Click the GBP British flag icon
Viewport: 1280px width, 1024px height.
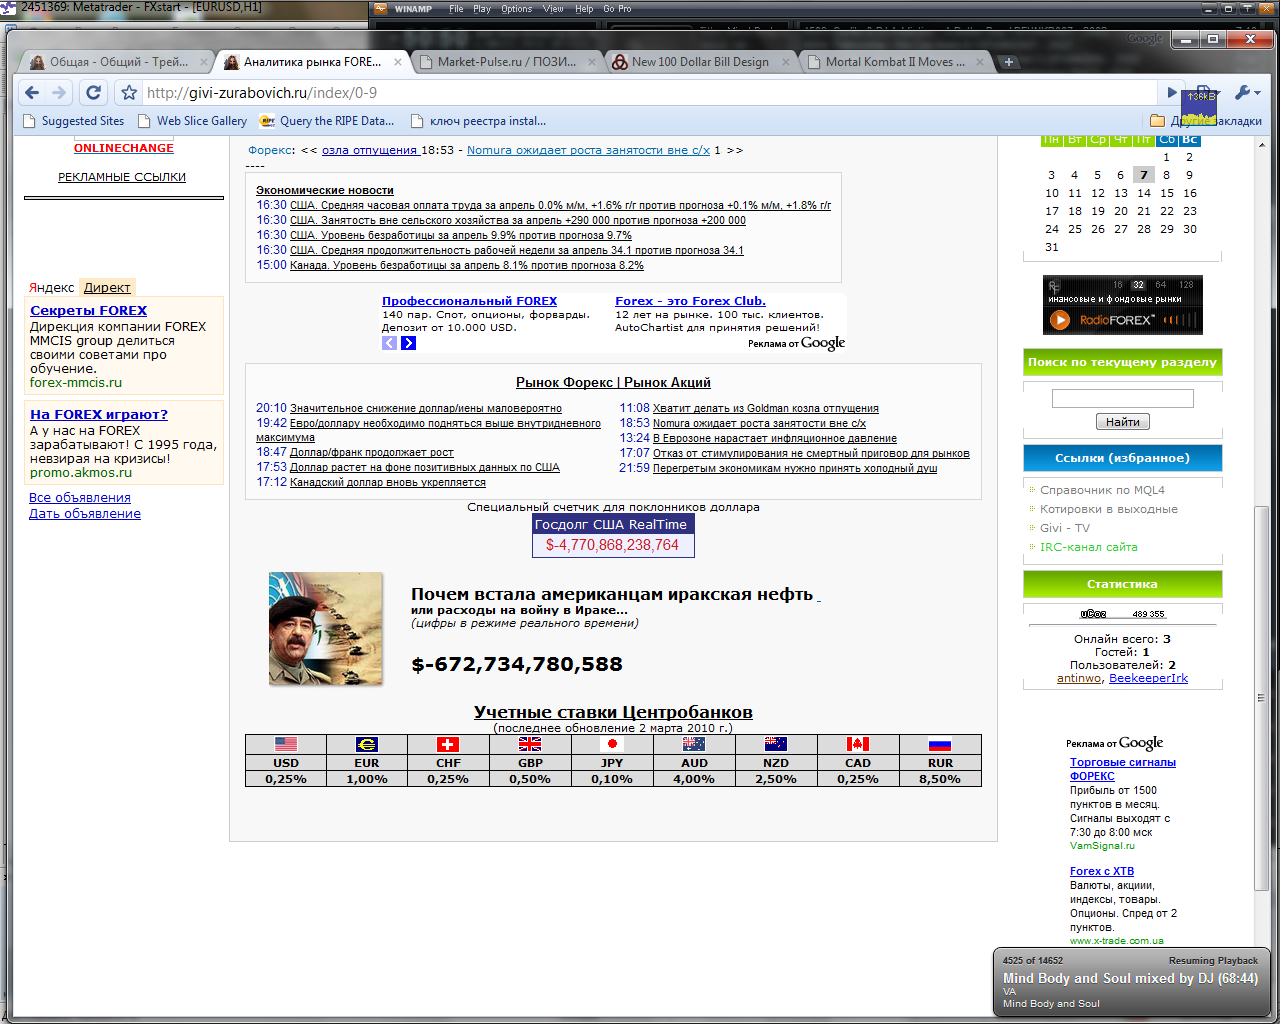click(x=530, y=744)
